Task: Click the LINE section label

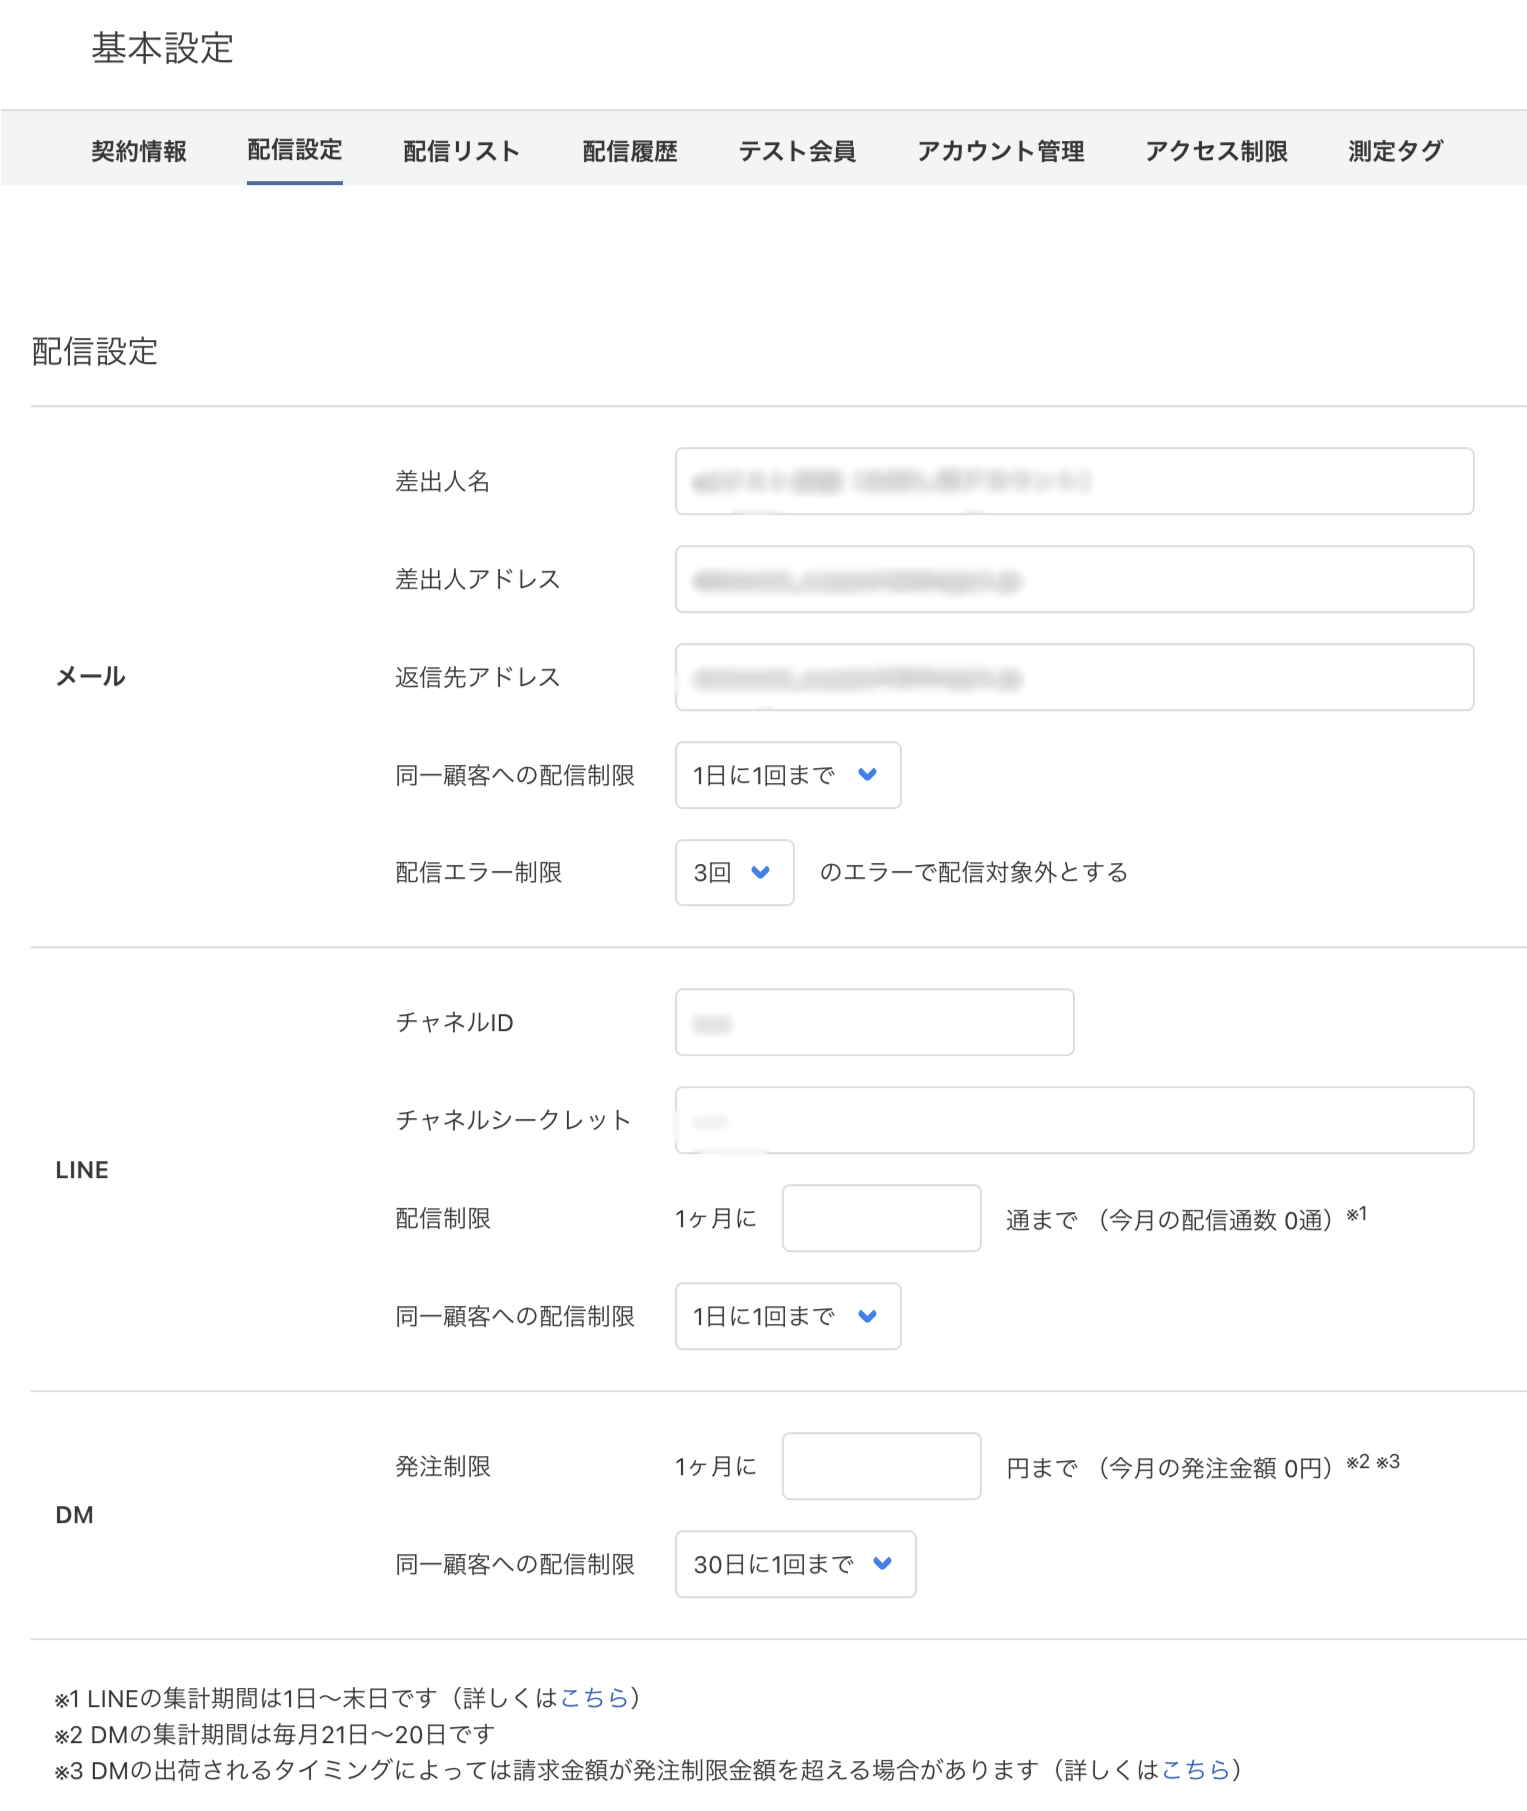Action: 82,1170
